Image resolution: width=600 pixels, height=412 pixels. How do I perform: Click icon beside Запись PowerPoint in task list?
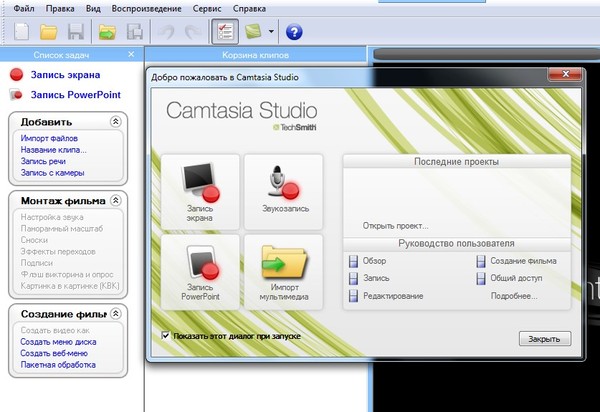[16, 94]
